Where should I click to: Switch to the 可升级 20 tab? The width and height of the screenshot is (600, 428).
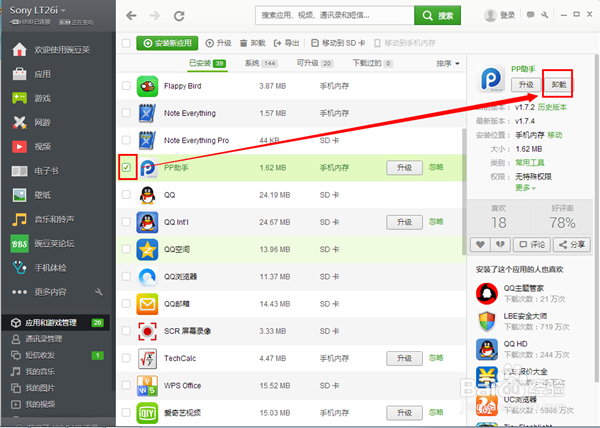[x=315, y=63]
